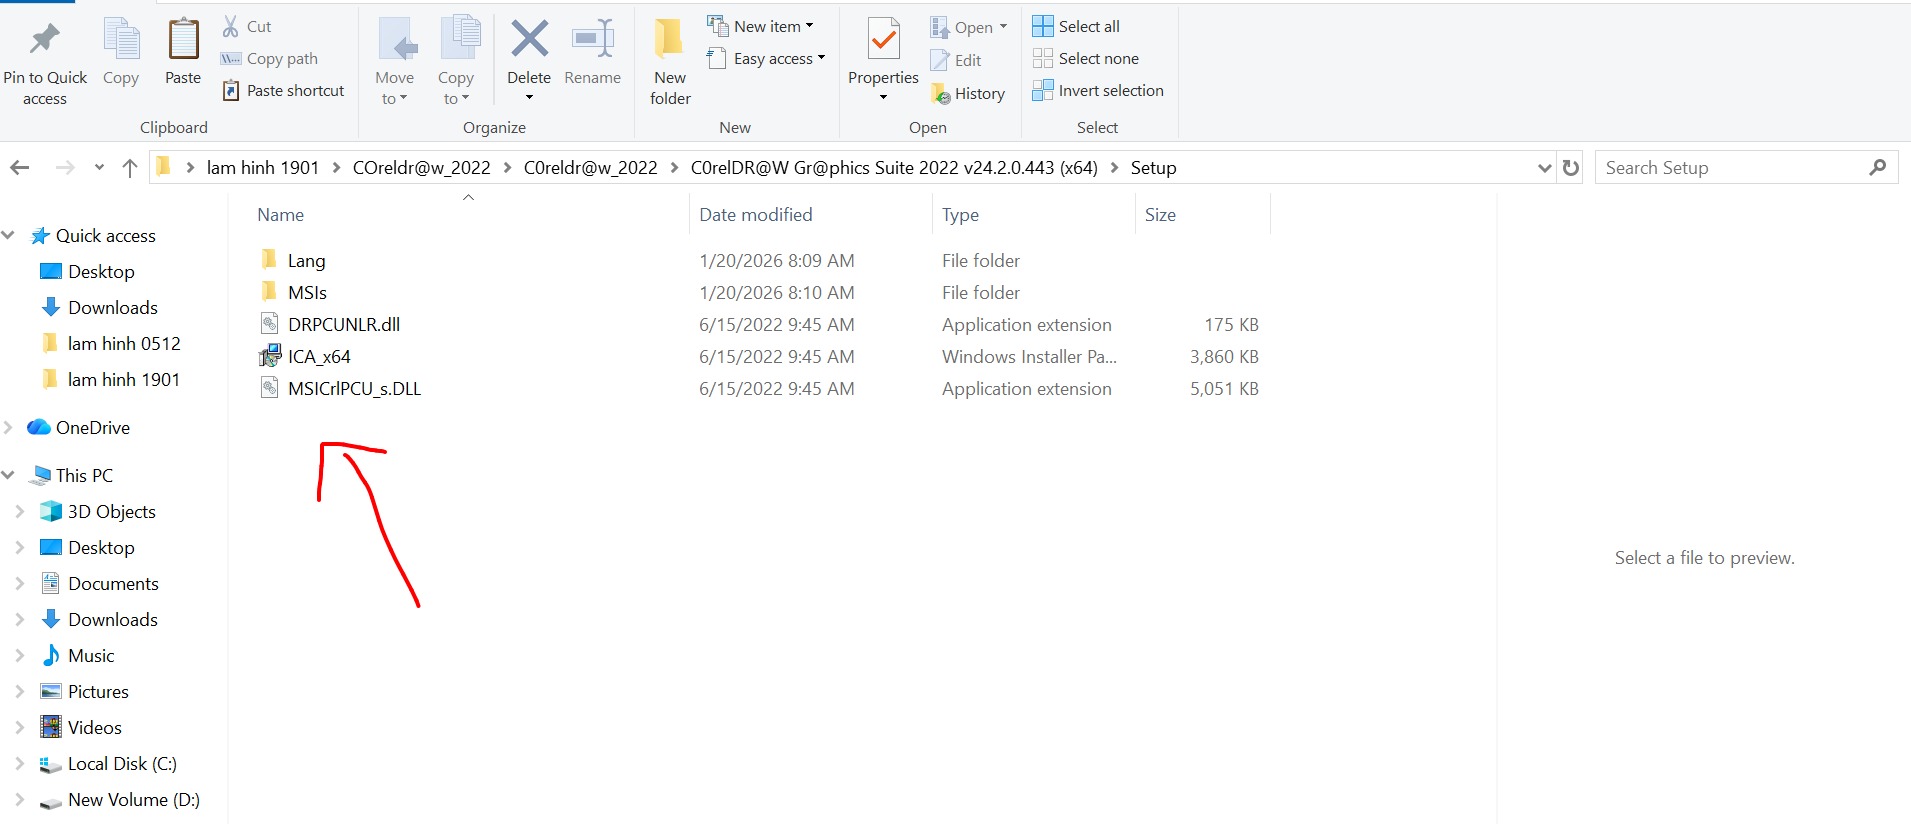Screen dimensions: 1911x824
Task: Open the New item dropdown
Action: pos(761,26)
